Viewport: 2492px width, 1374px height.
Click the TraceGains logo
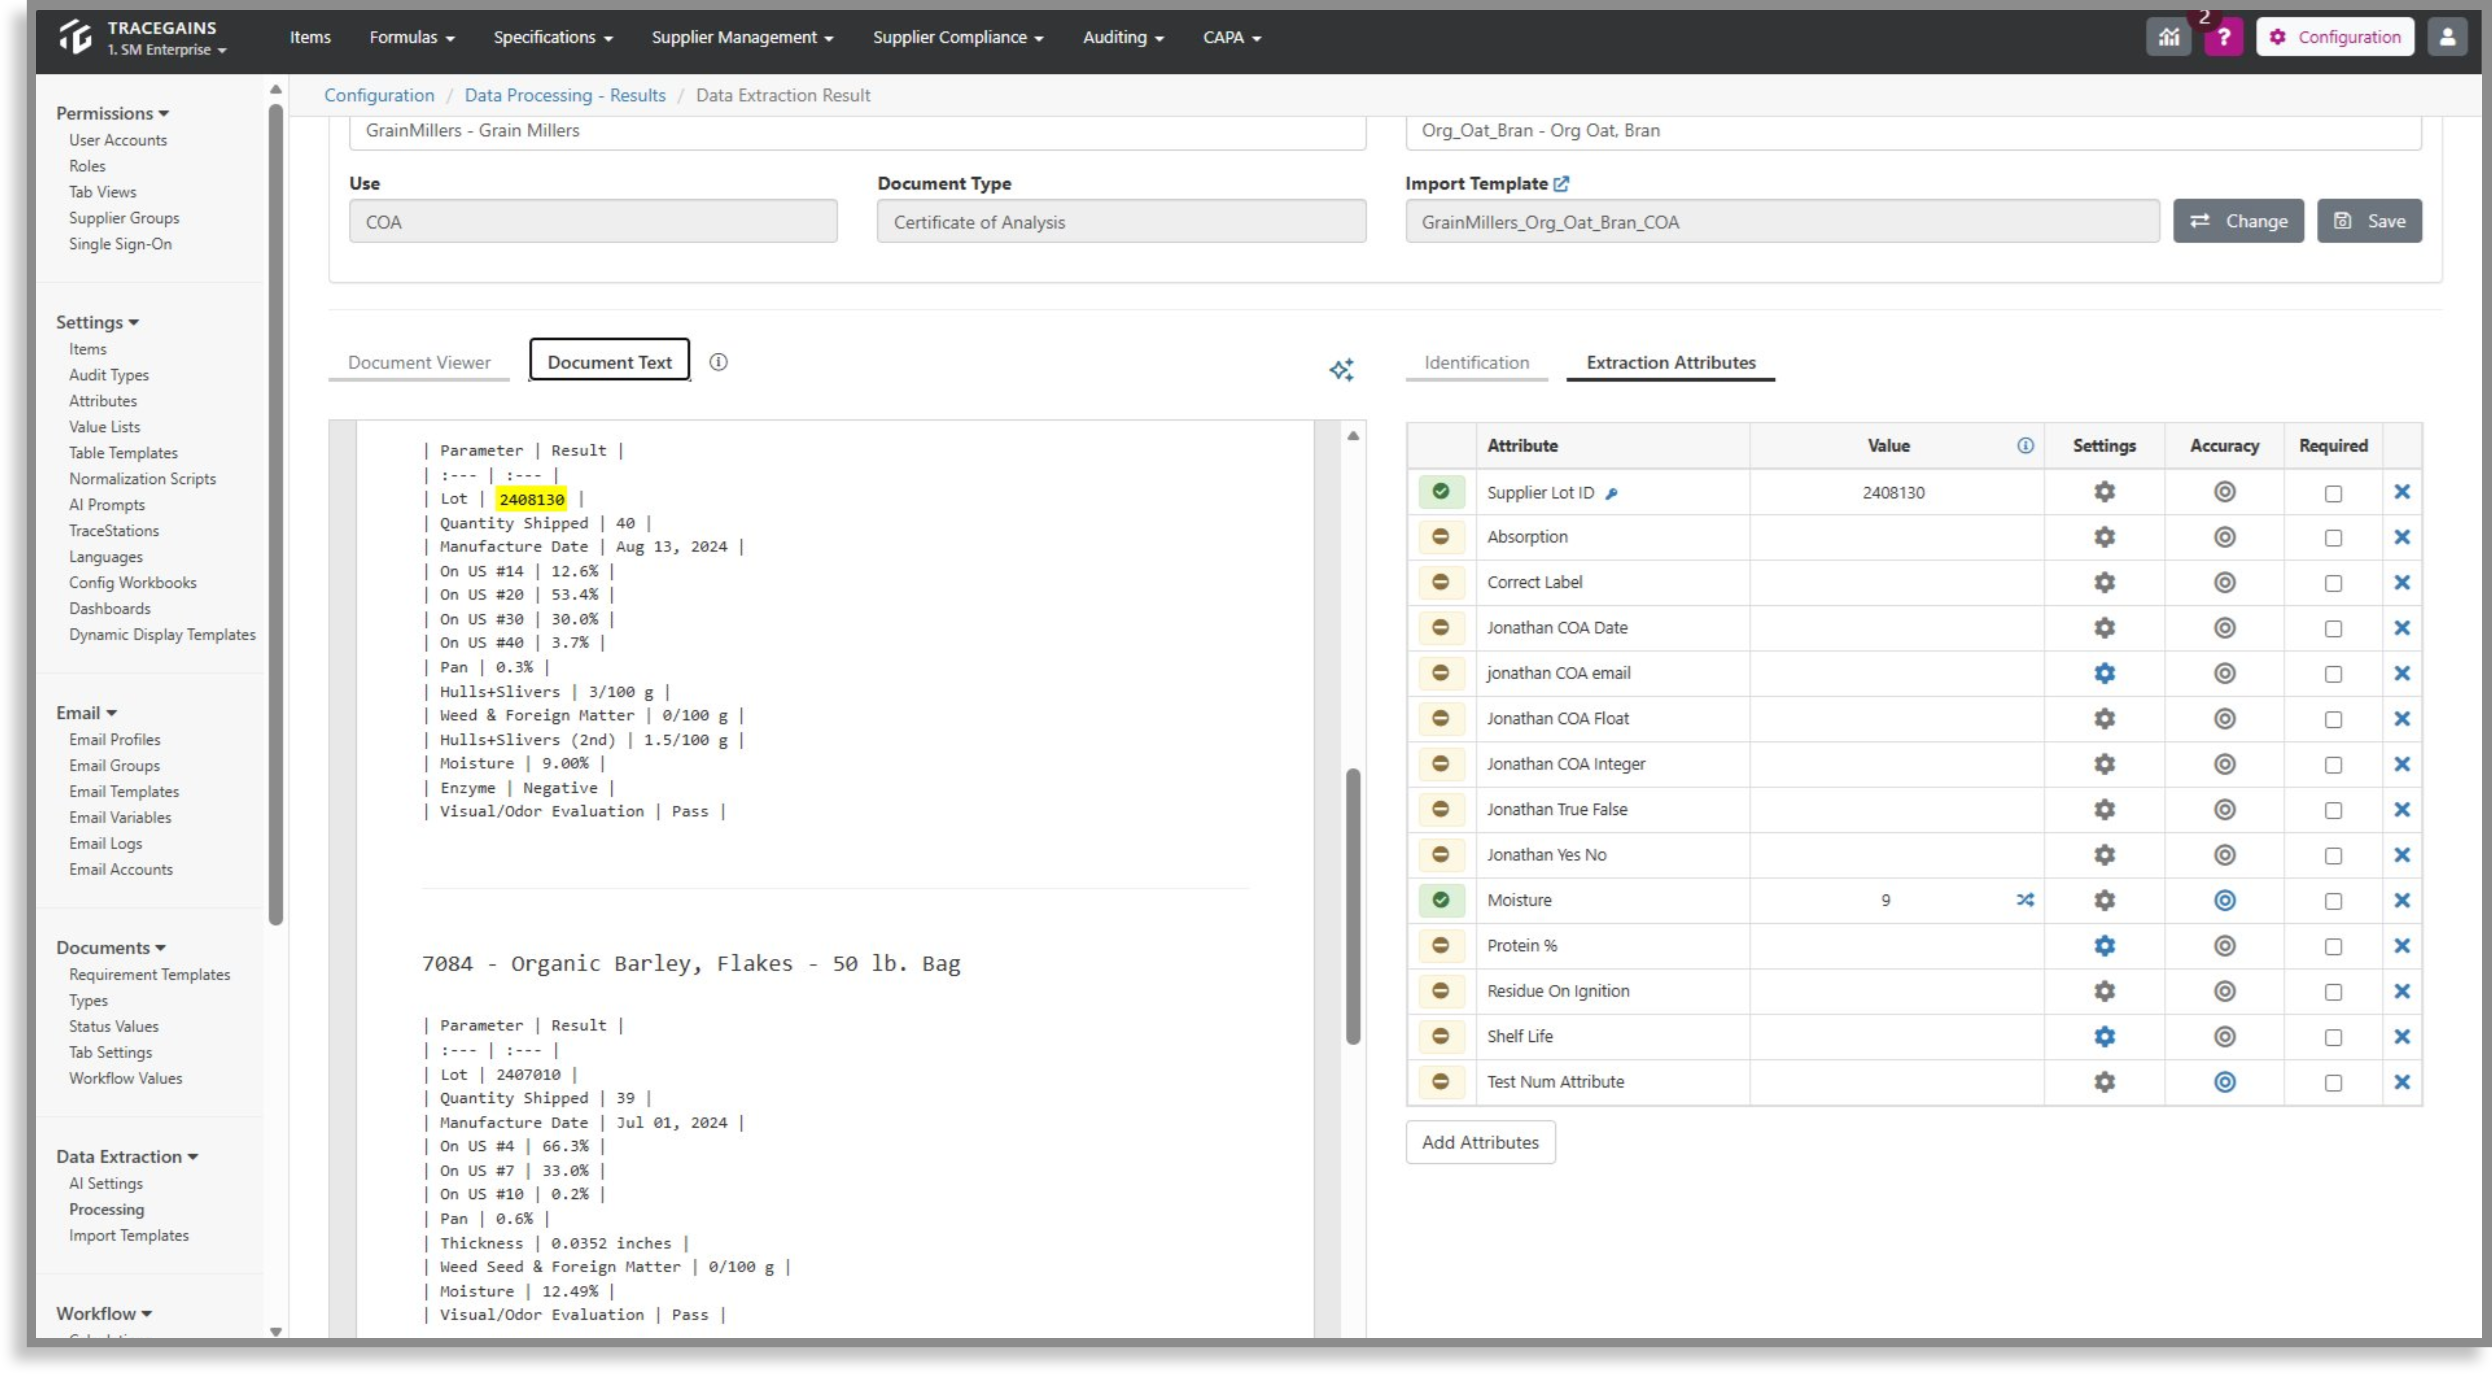[76, 37]
